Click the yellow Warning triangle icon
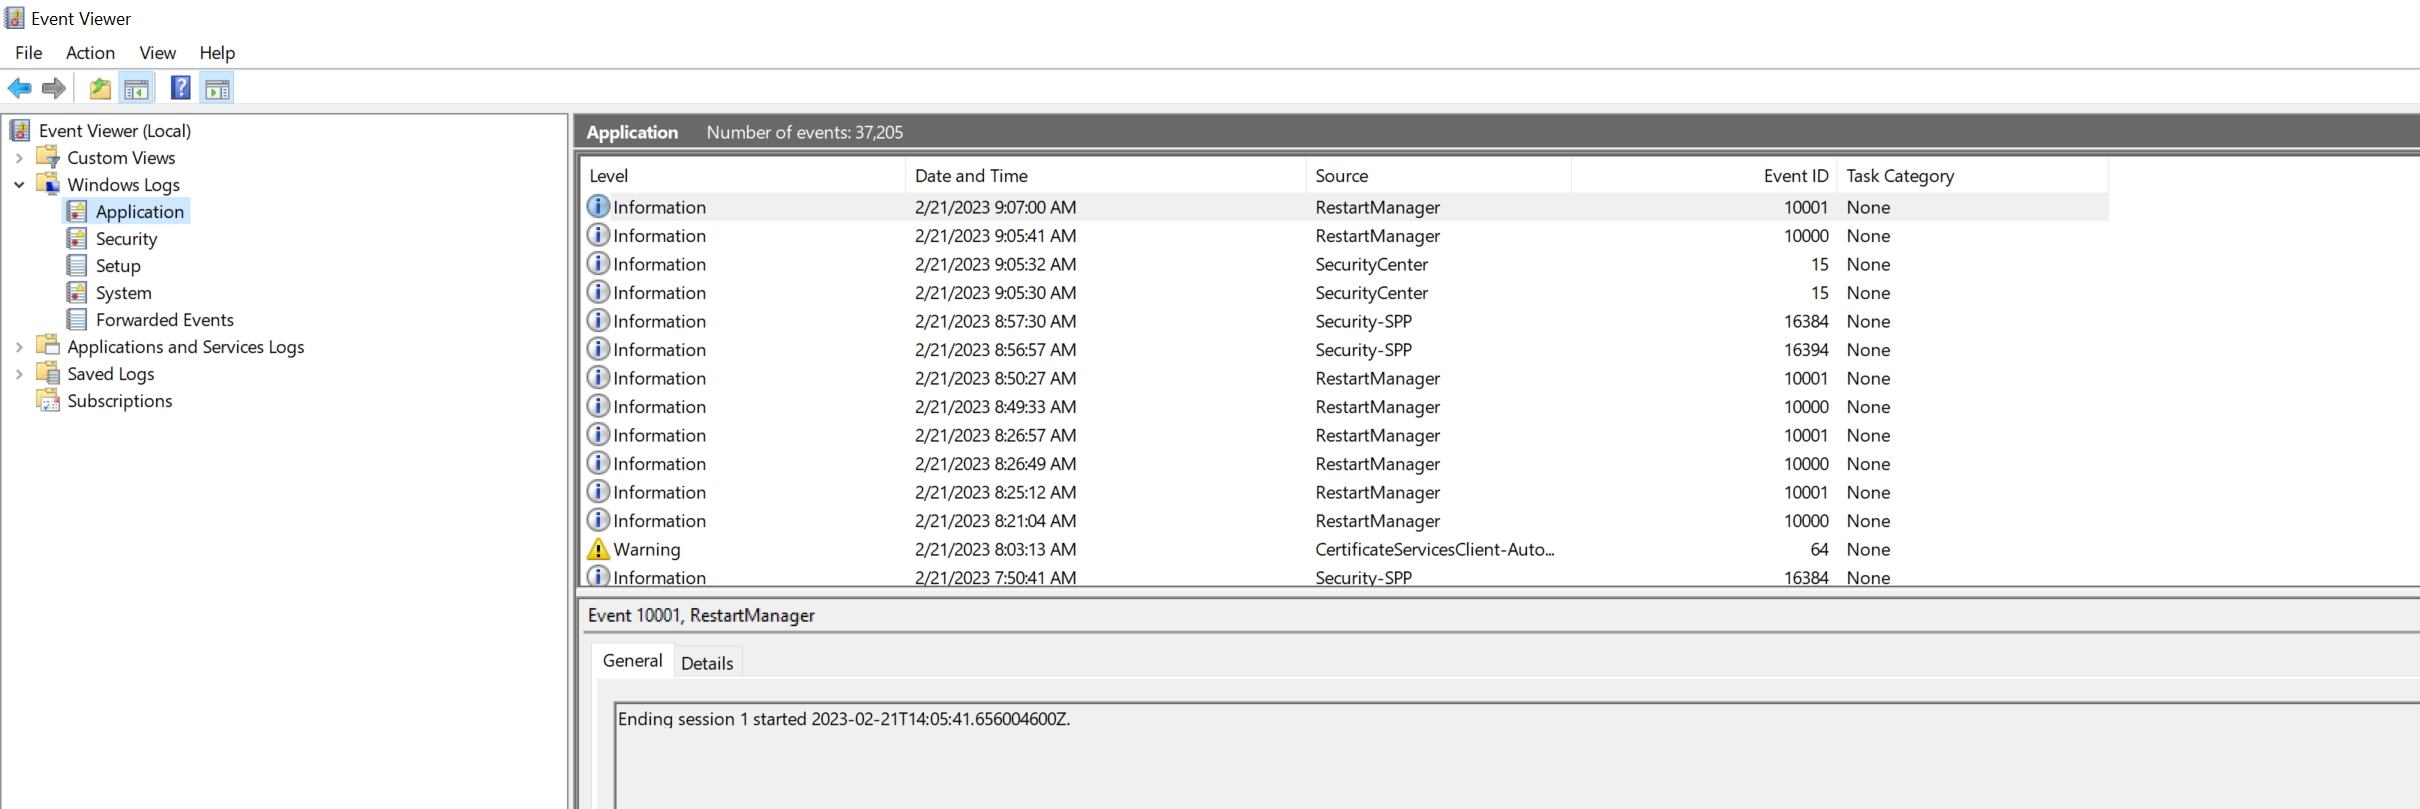This screenshot has width=2420, height=809. pyautogui.click(x=598, y=549)
